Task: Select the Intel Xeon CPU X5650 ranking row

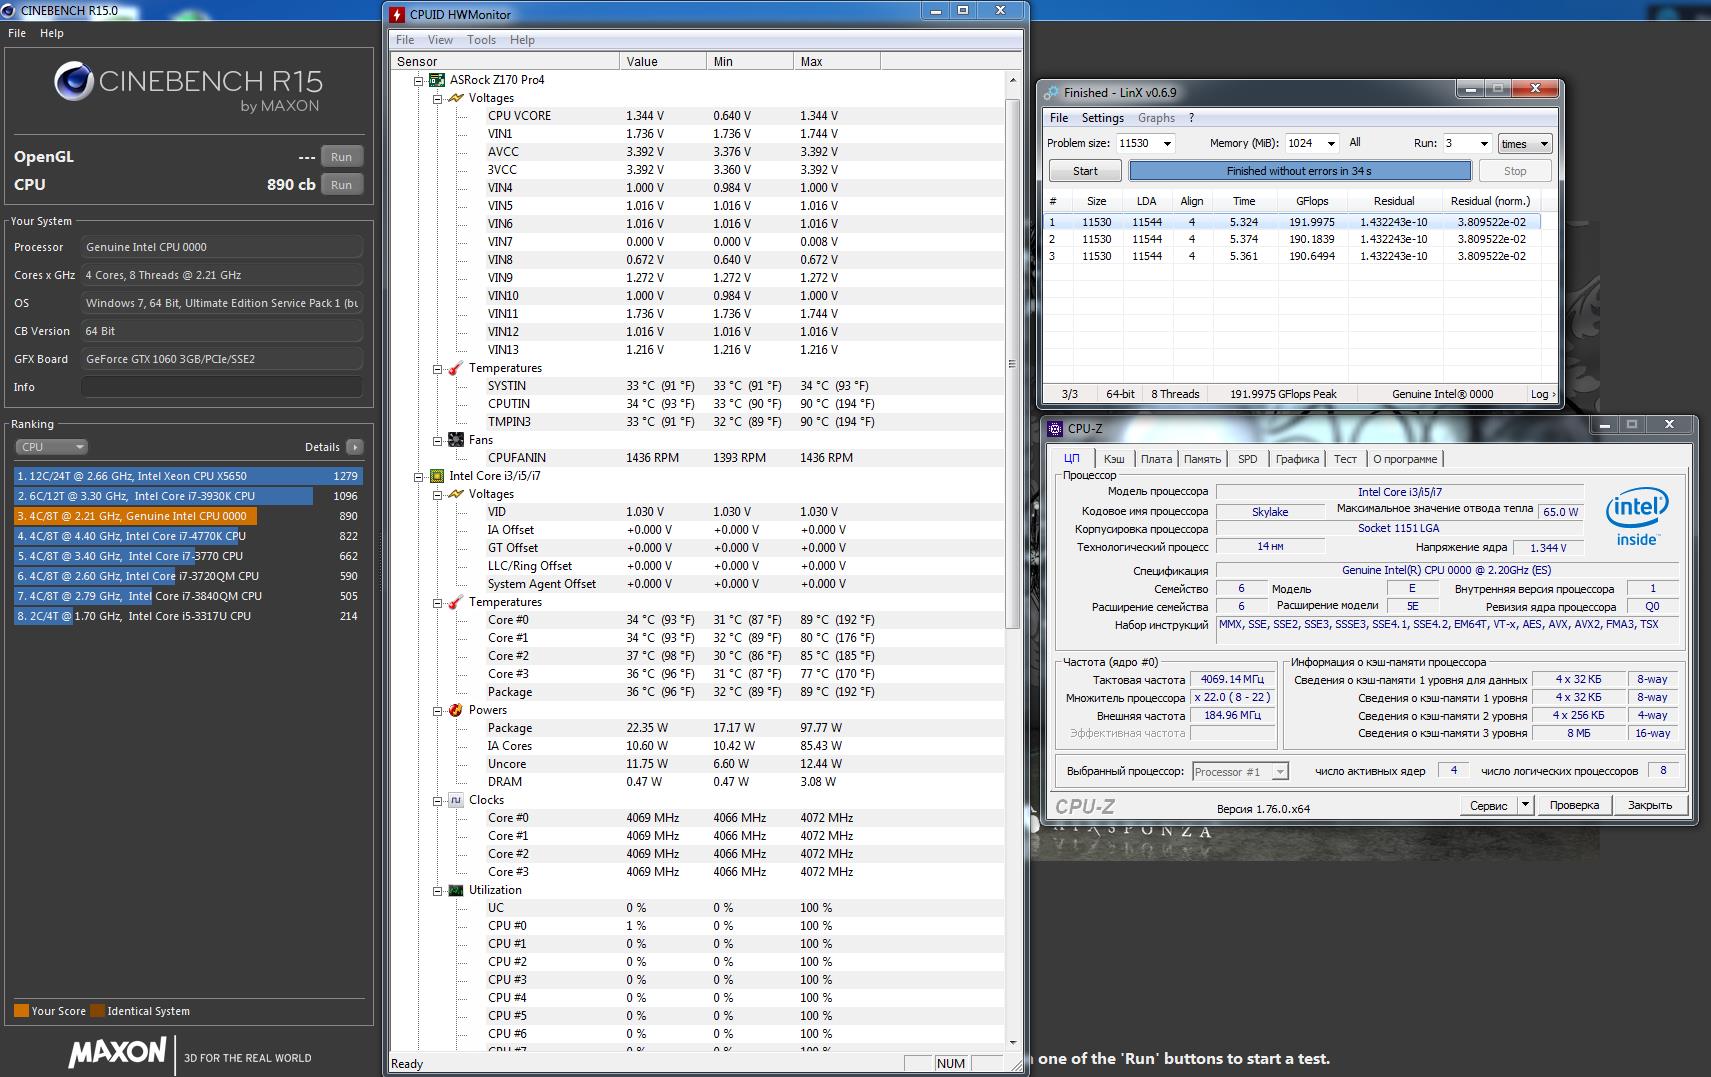Action: 188,476
